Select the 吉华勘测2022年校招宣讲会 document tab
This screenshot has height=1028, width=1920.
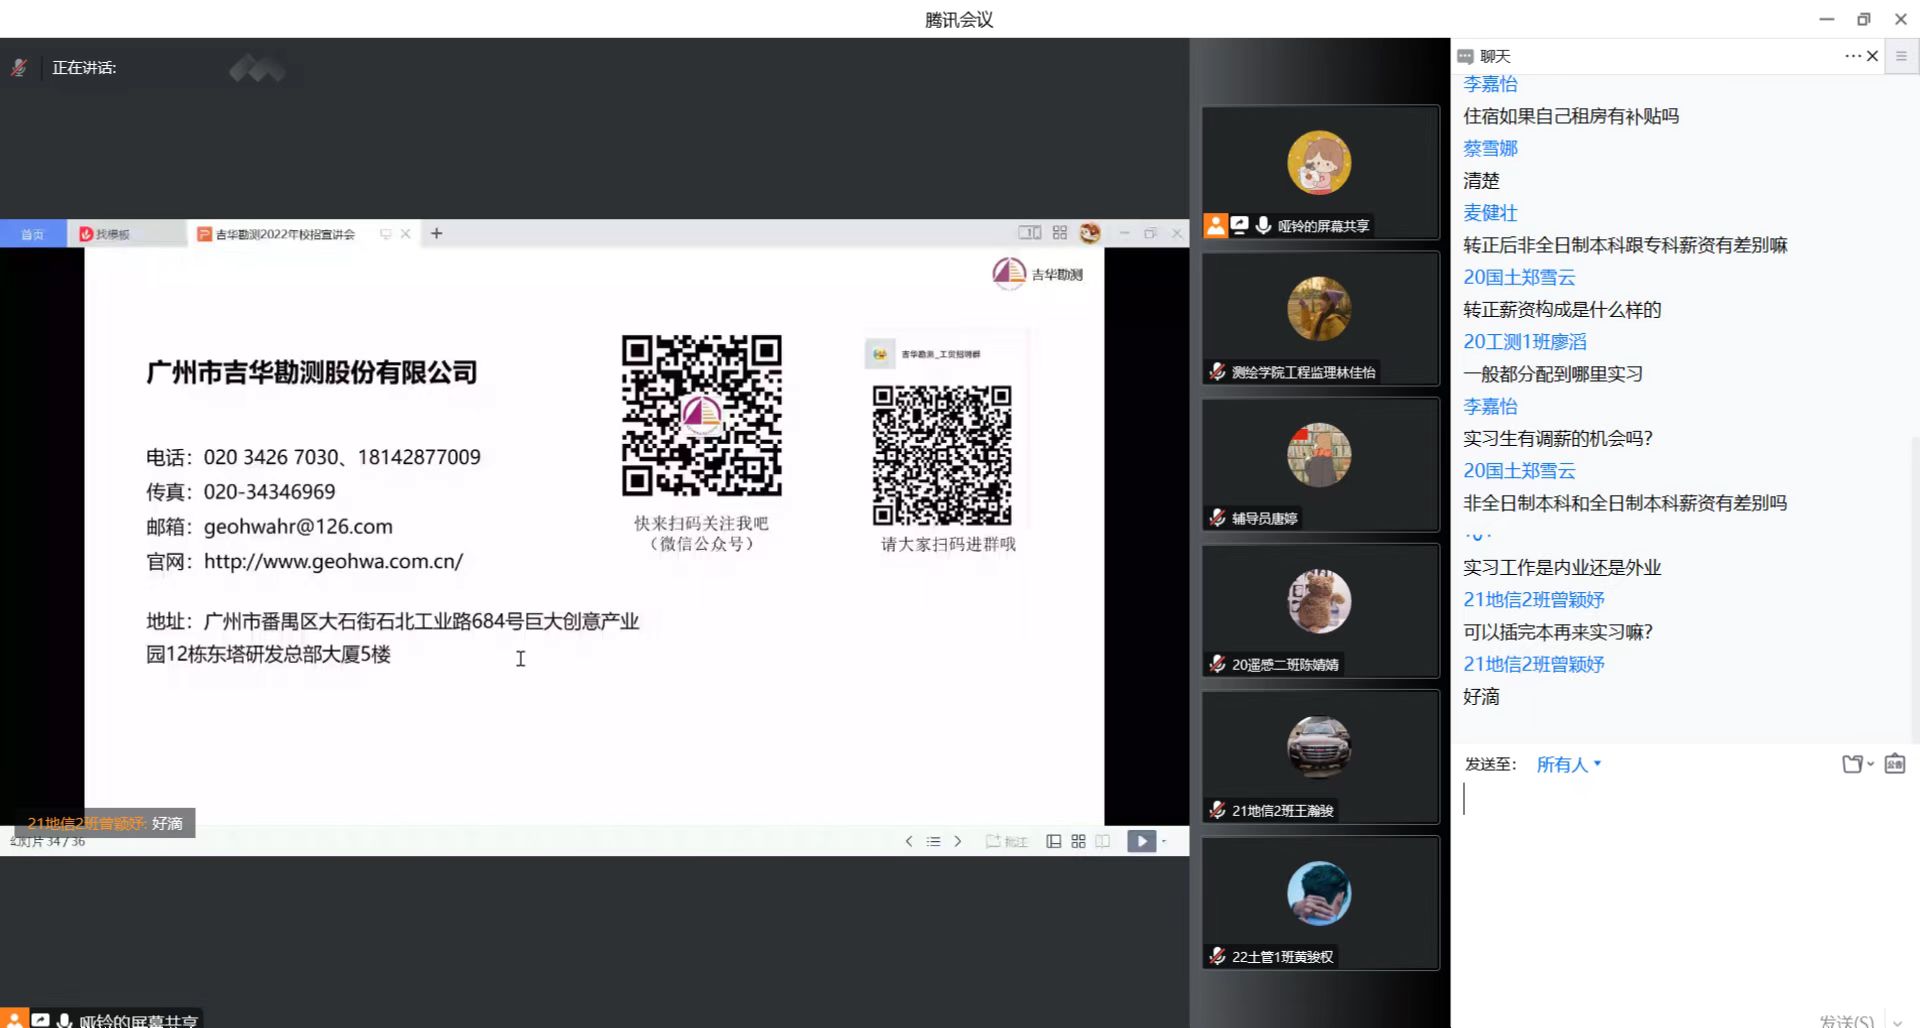tap(285, 234)
